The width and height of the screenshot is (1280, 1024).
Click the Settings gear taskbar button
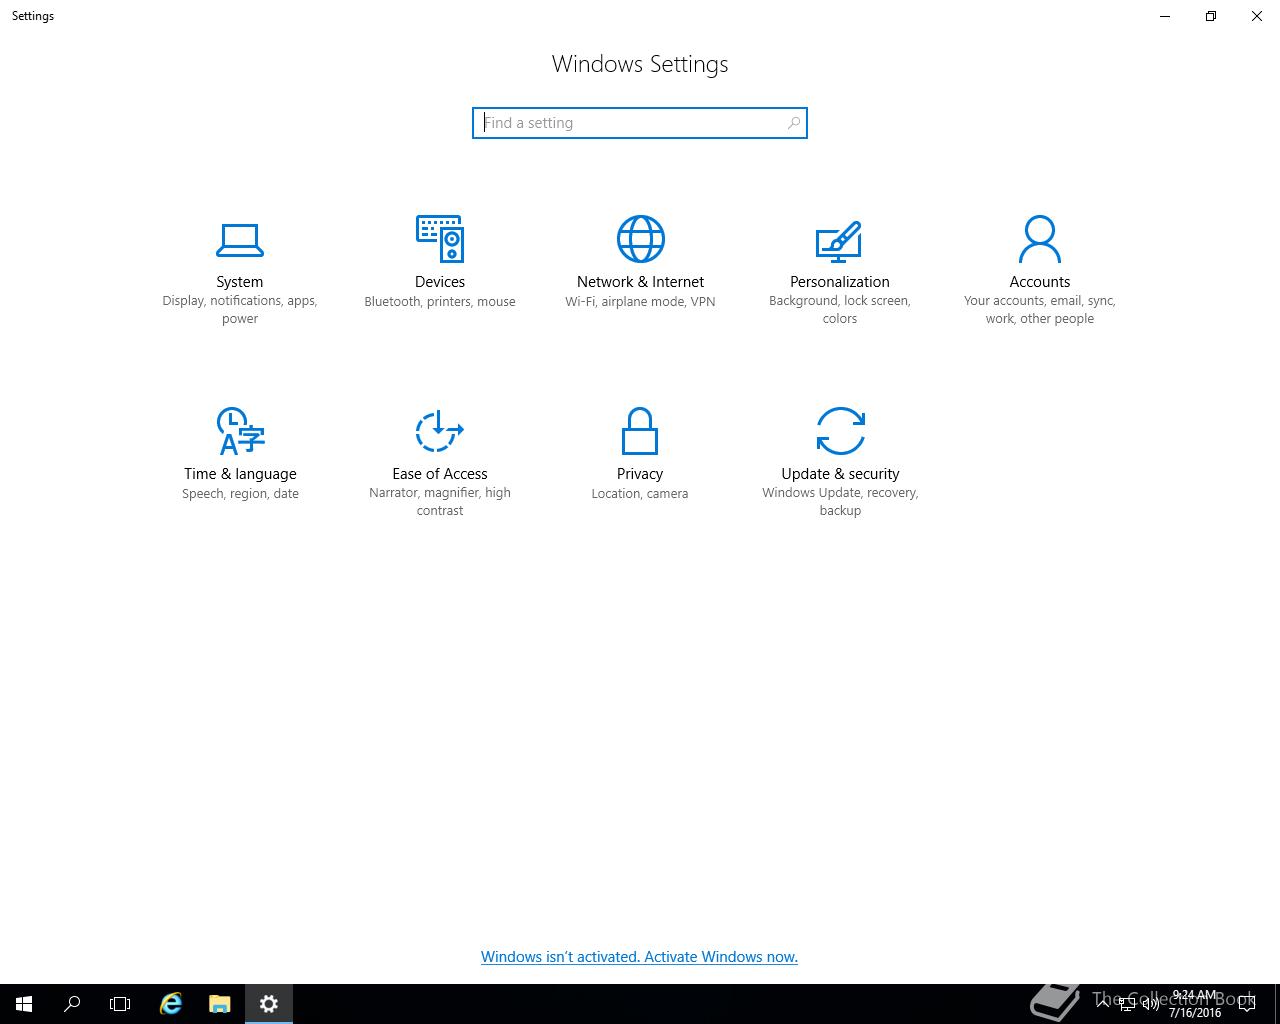268,1004
